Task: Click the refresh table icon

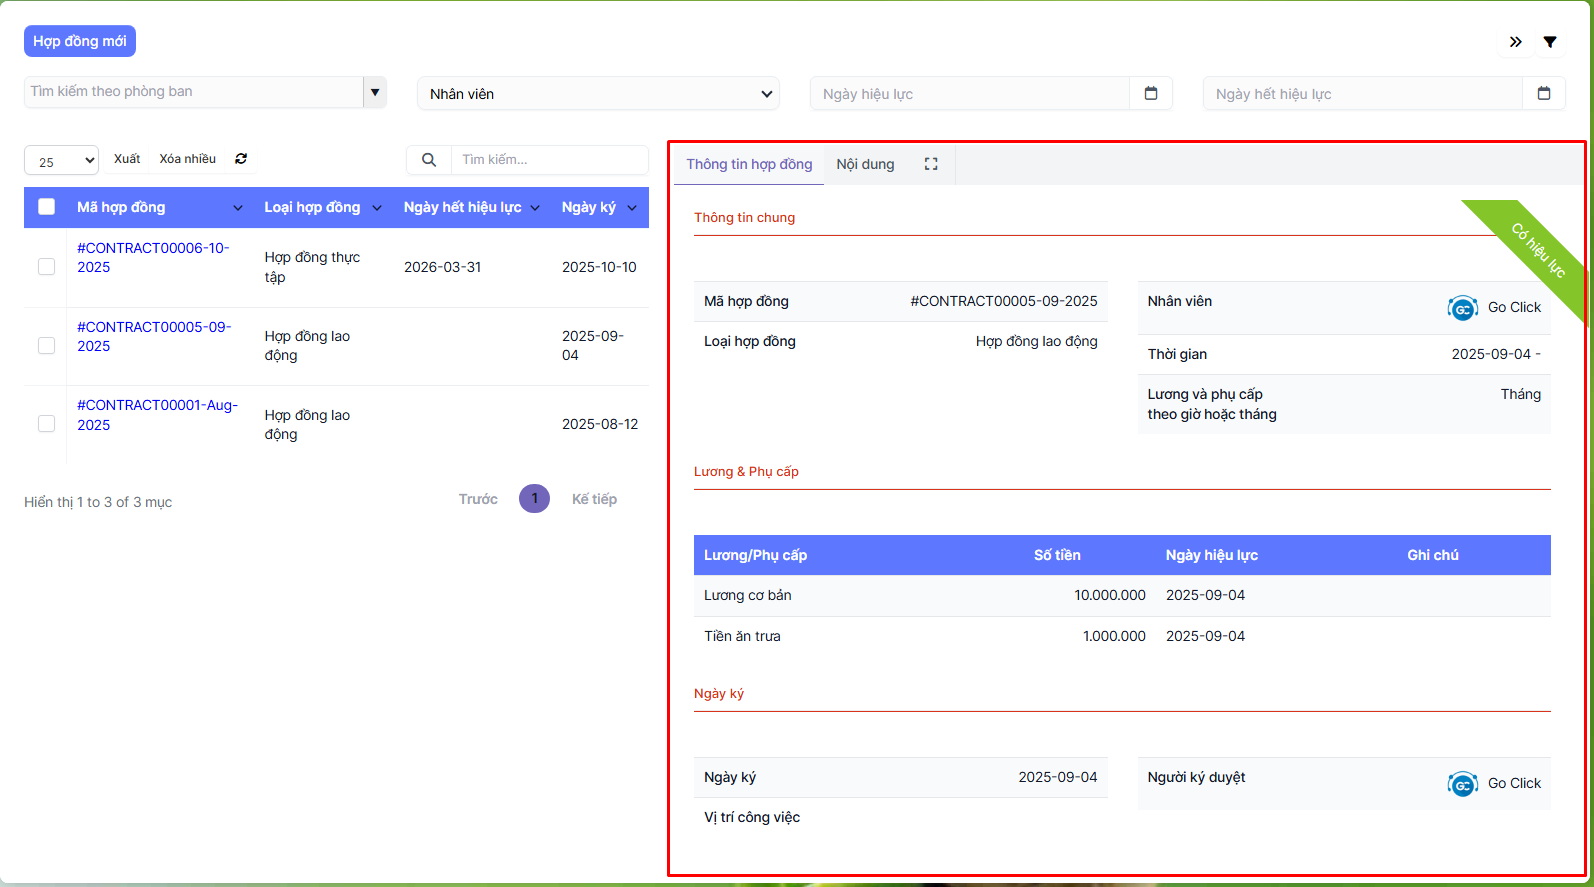Action: [241, 159]
